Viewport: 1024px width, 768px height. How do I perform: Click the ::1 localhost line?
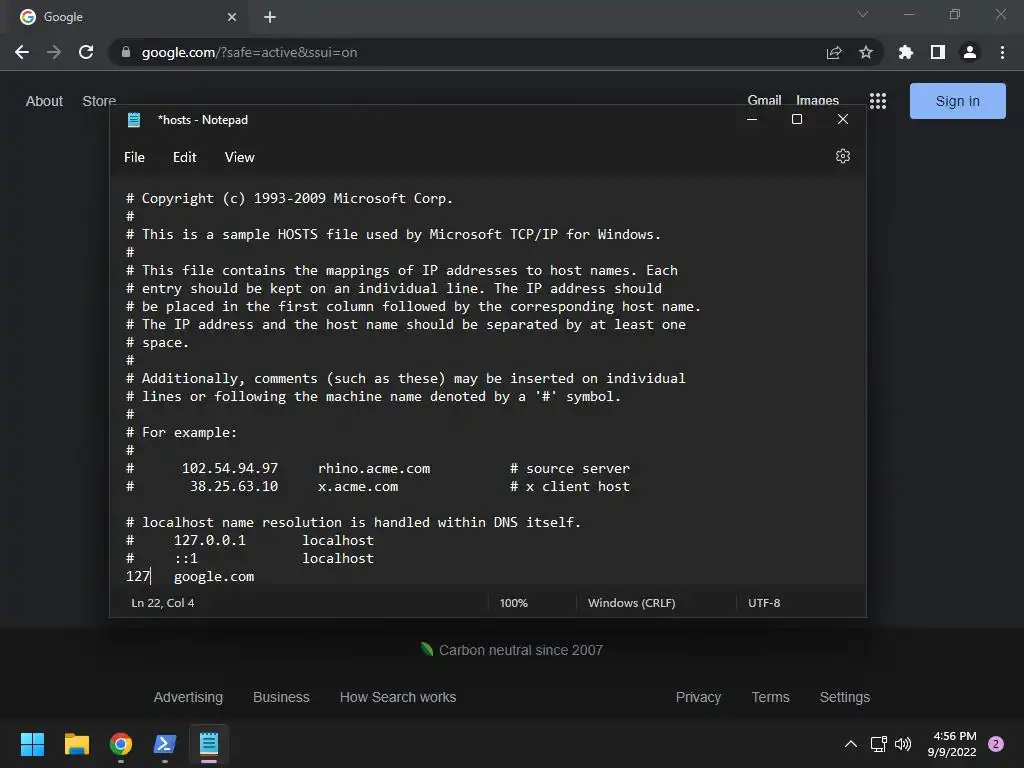pyautogui.click(x=250, y=558)
